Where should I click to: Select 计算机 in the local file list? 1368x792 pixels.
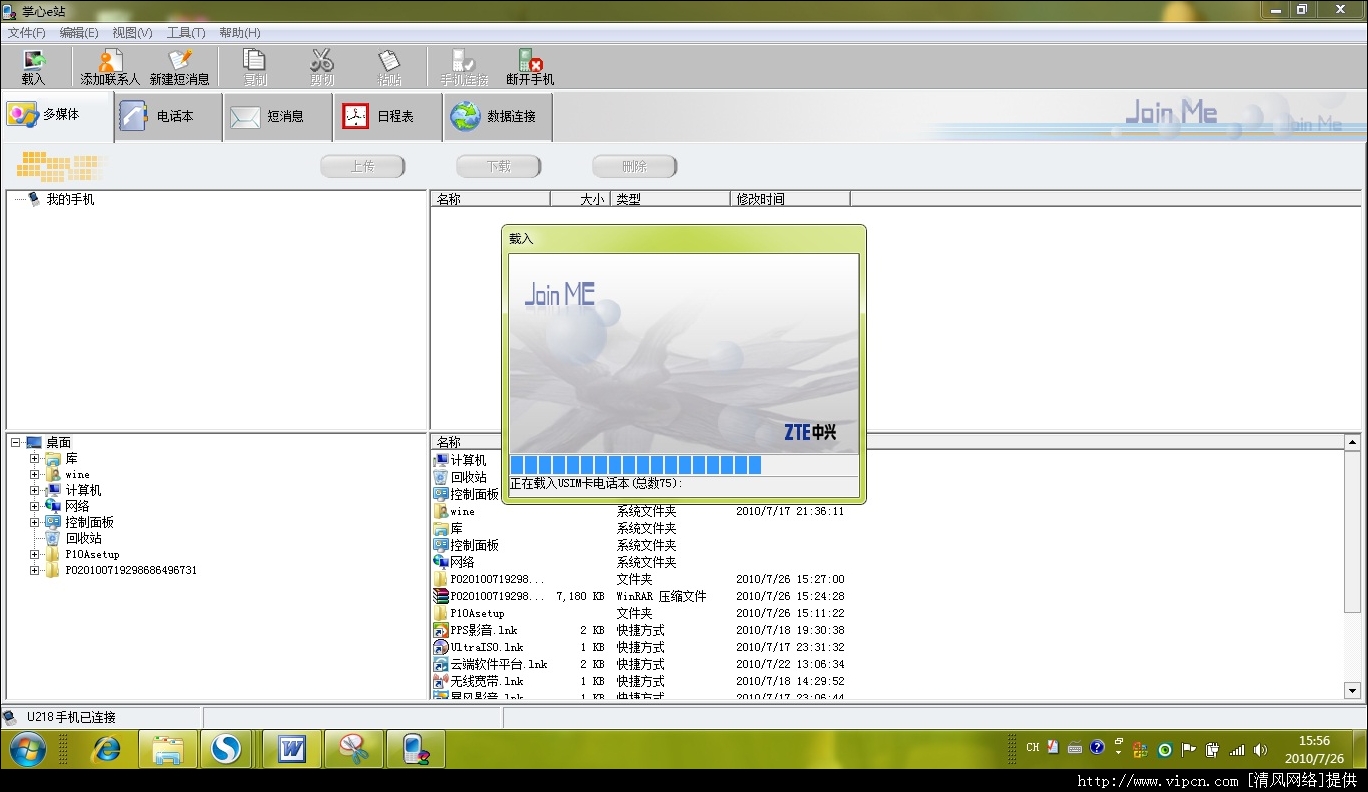(468, 460)
